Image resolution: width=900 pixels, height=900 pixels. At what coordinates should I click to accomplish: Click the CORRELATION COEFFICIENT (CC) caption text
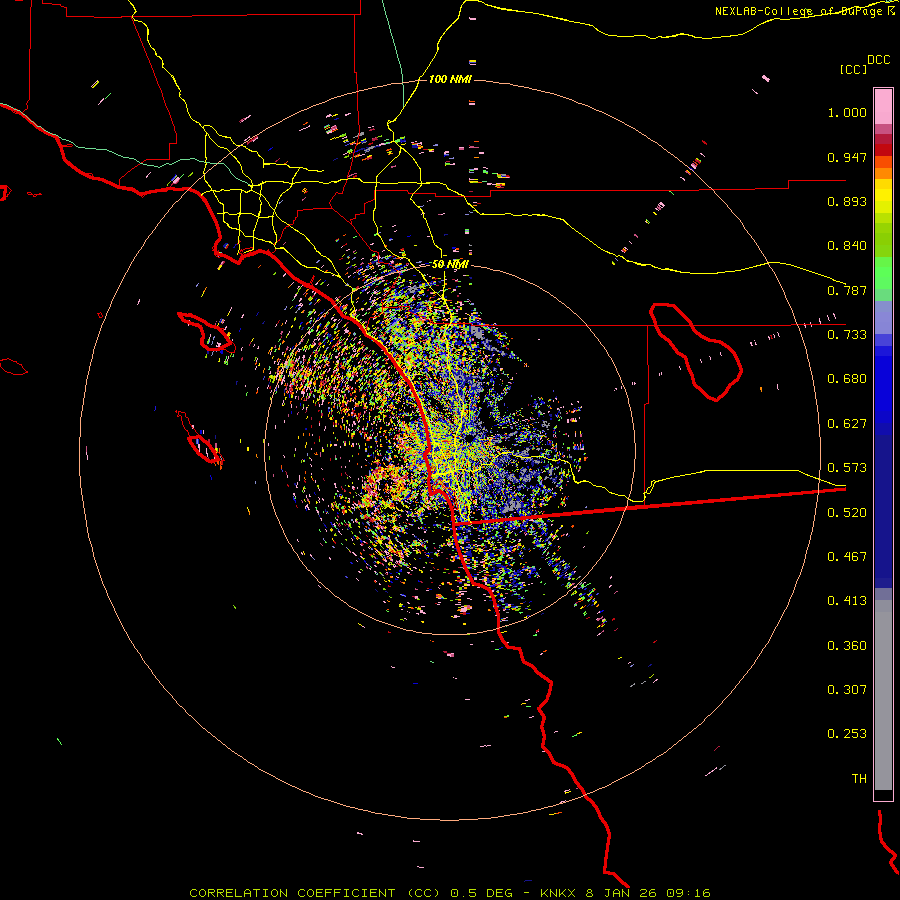coord(315,893)
